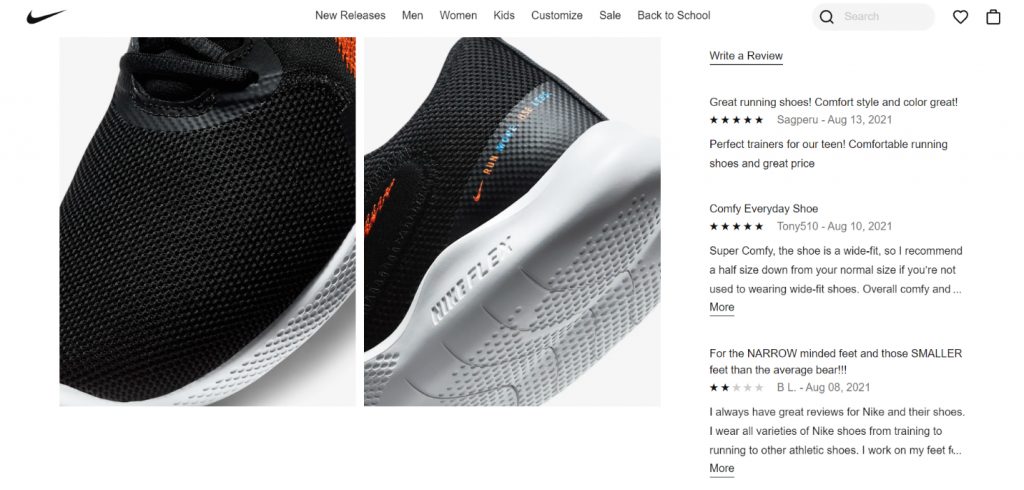Click the star rating on Tony510's review
1024x490 pixels.
736,226
